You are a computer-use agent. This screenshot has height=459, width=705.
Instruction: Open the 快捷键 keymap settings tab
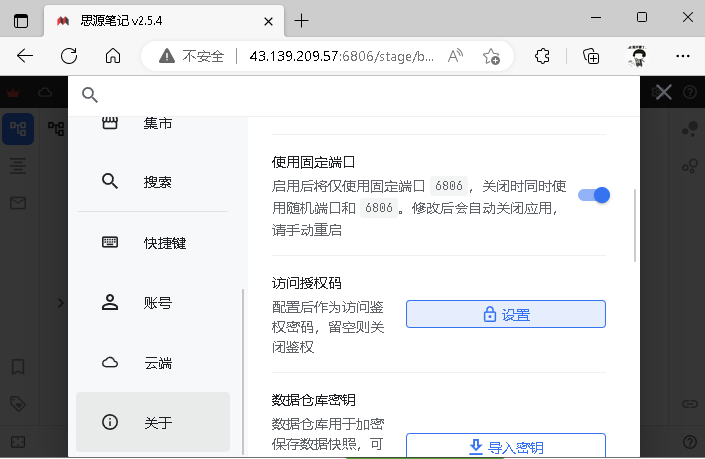pyautogui.click(x=153, y=243)
